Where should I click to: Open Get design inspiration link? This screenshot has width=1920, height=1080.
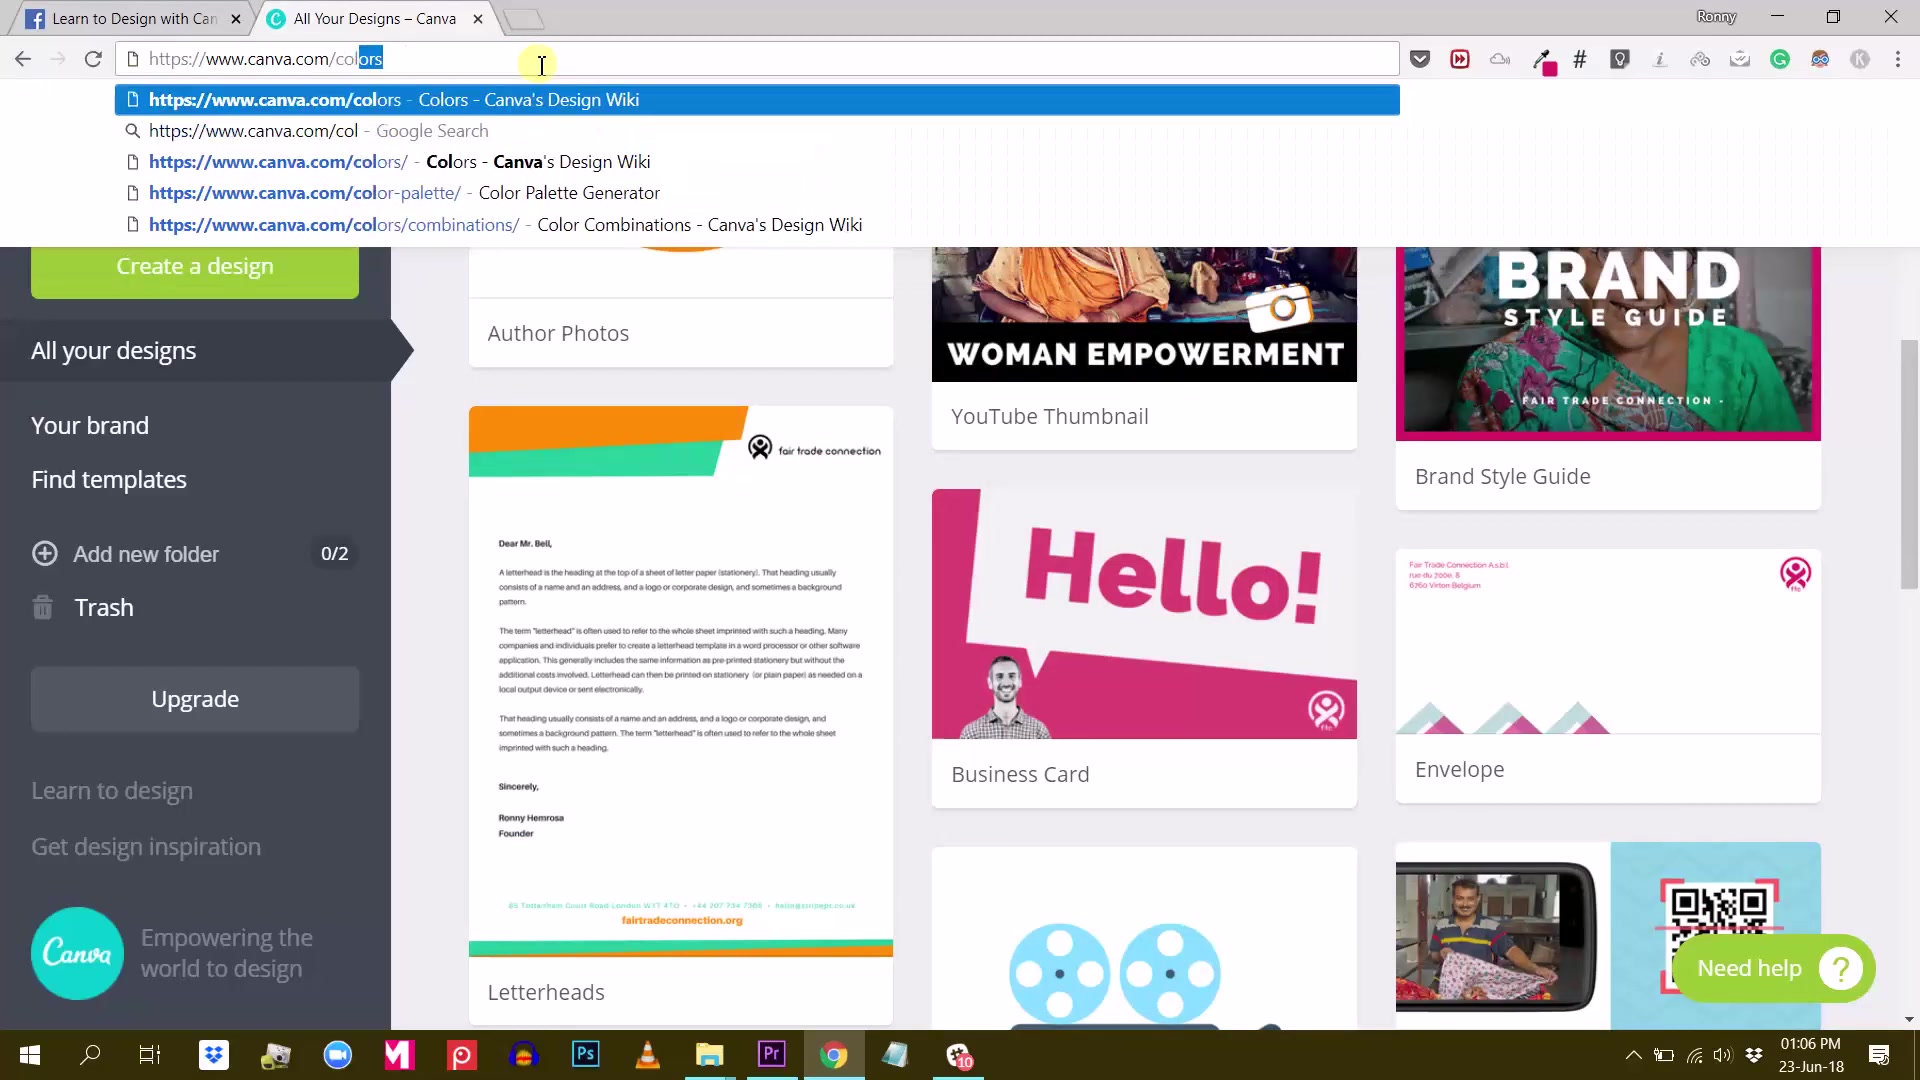[x=146, y=846]
